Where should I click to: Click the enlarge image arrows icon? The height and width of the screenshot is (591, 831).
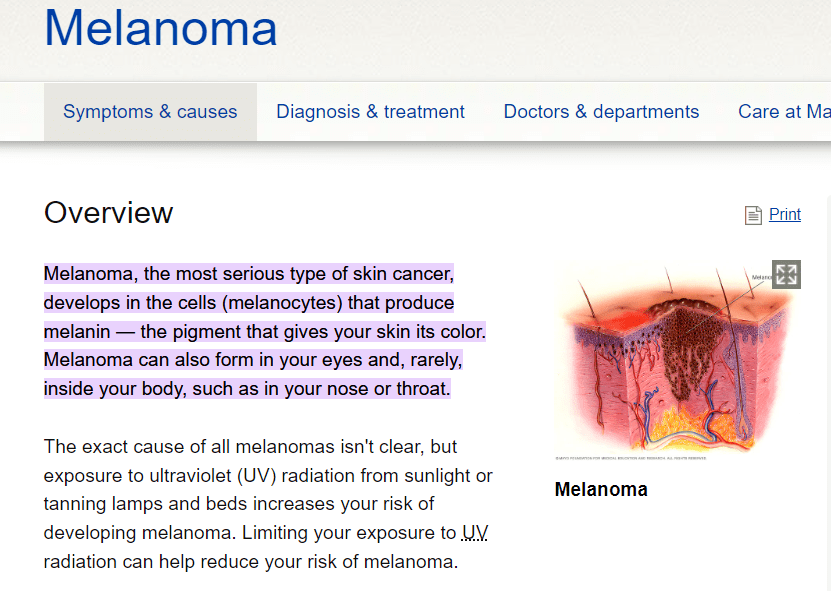786,274
